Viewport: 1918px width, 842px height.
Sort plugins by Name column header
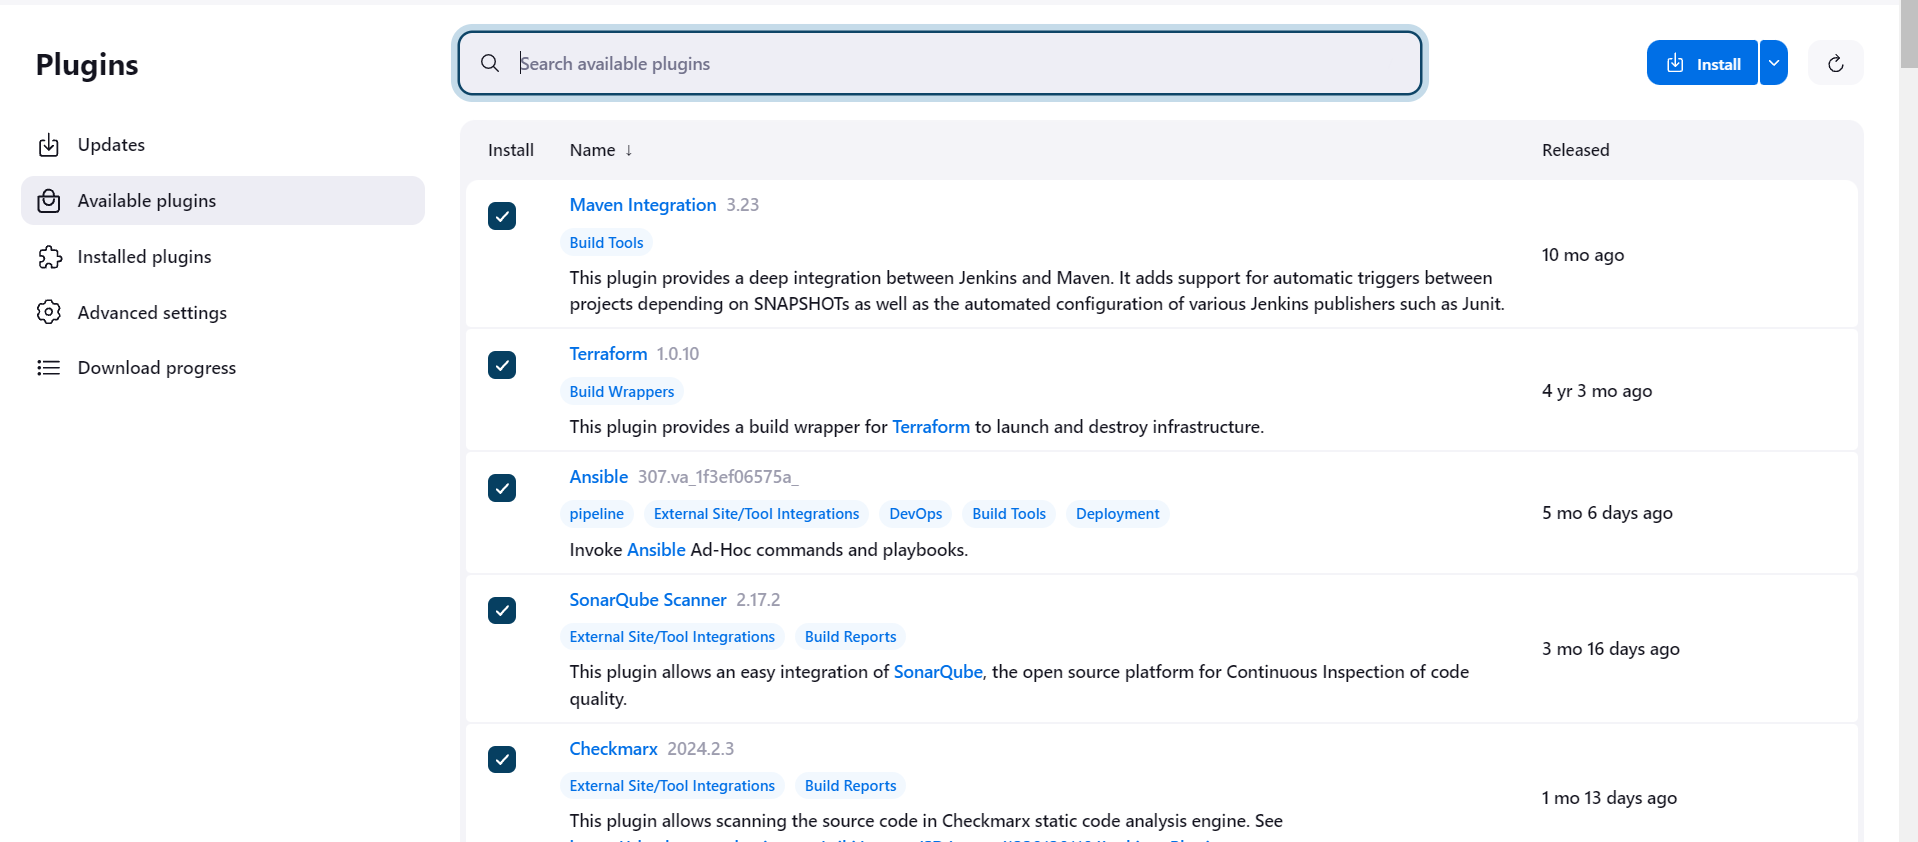coord(601,150)
